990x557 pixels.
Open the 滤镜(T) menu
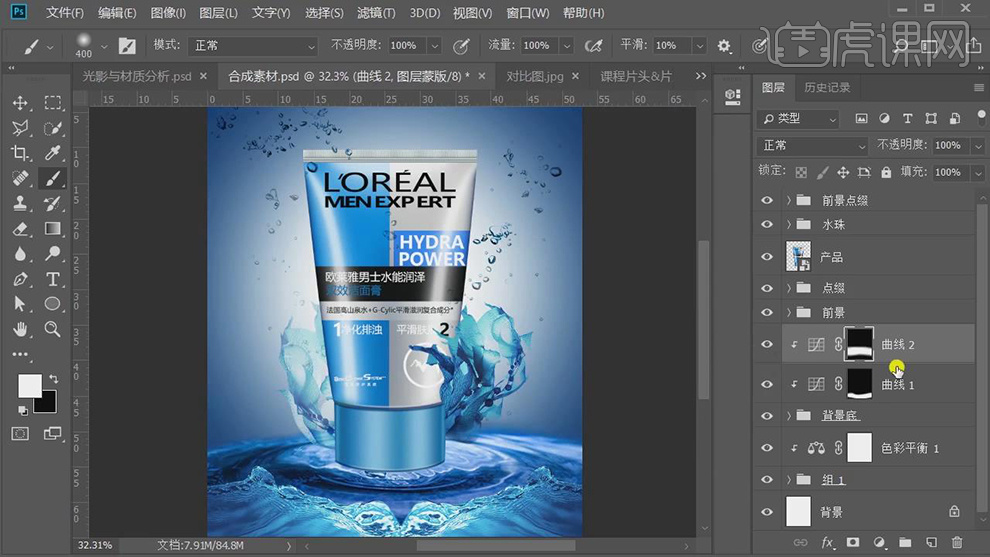pyautogui.click(x=376, y=13)
